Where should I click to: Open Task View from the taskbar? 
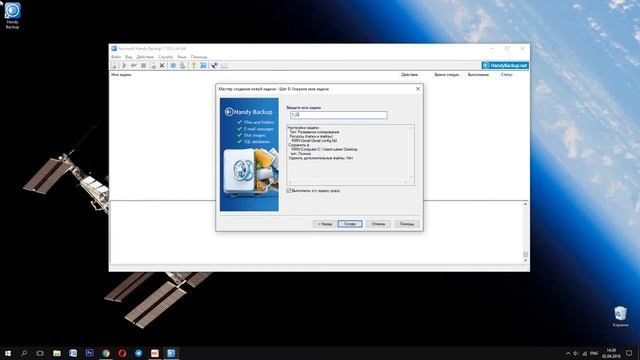[x=40, y=353]
